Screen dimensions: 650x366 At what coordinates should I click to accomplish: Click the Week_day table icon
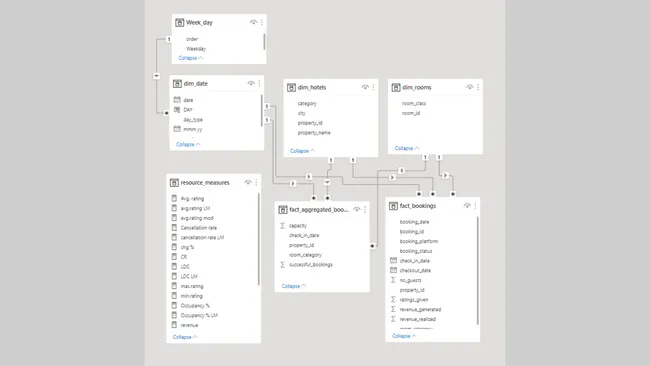[x=179, y=22]
